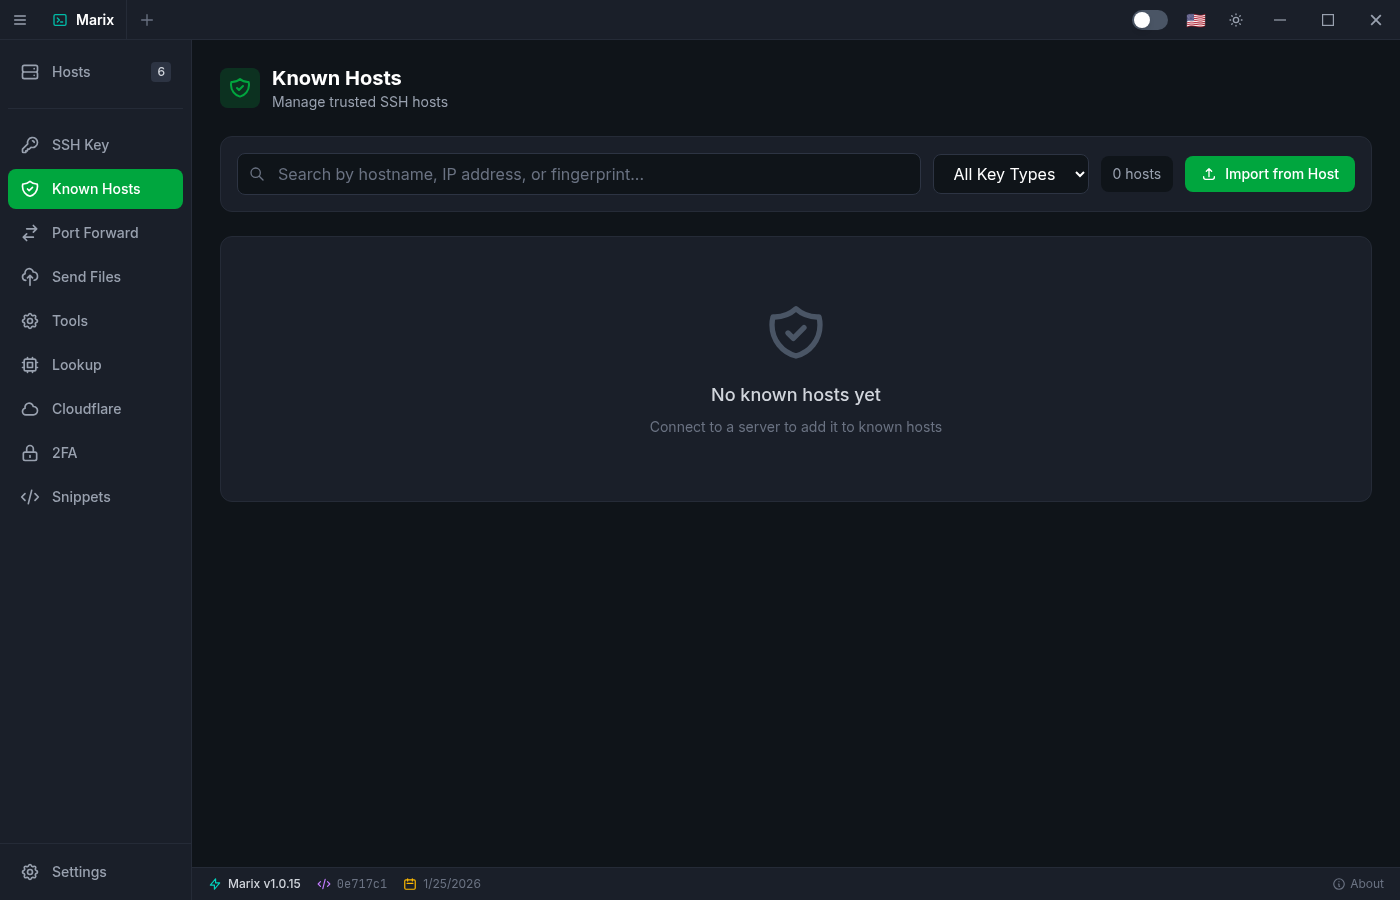Open the About dialog

coord(1357,883)
